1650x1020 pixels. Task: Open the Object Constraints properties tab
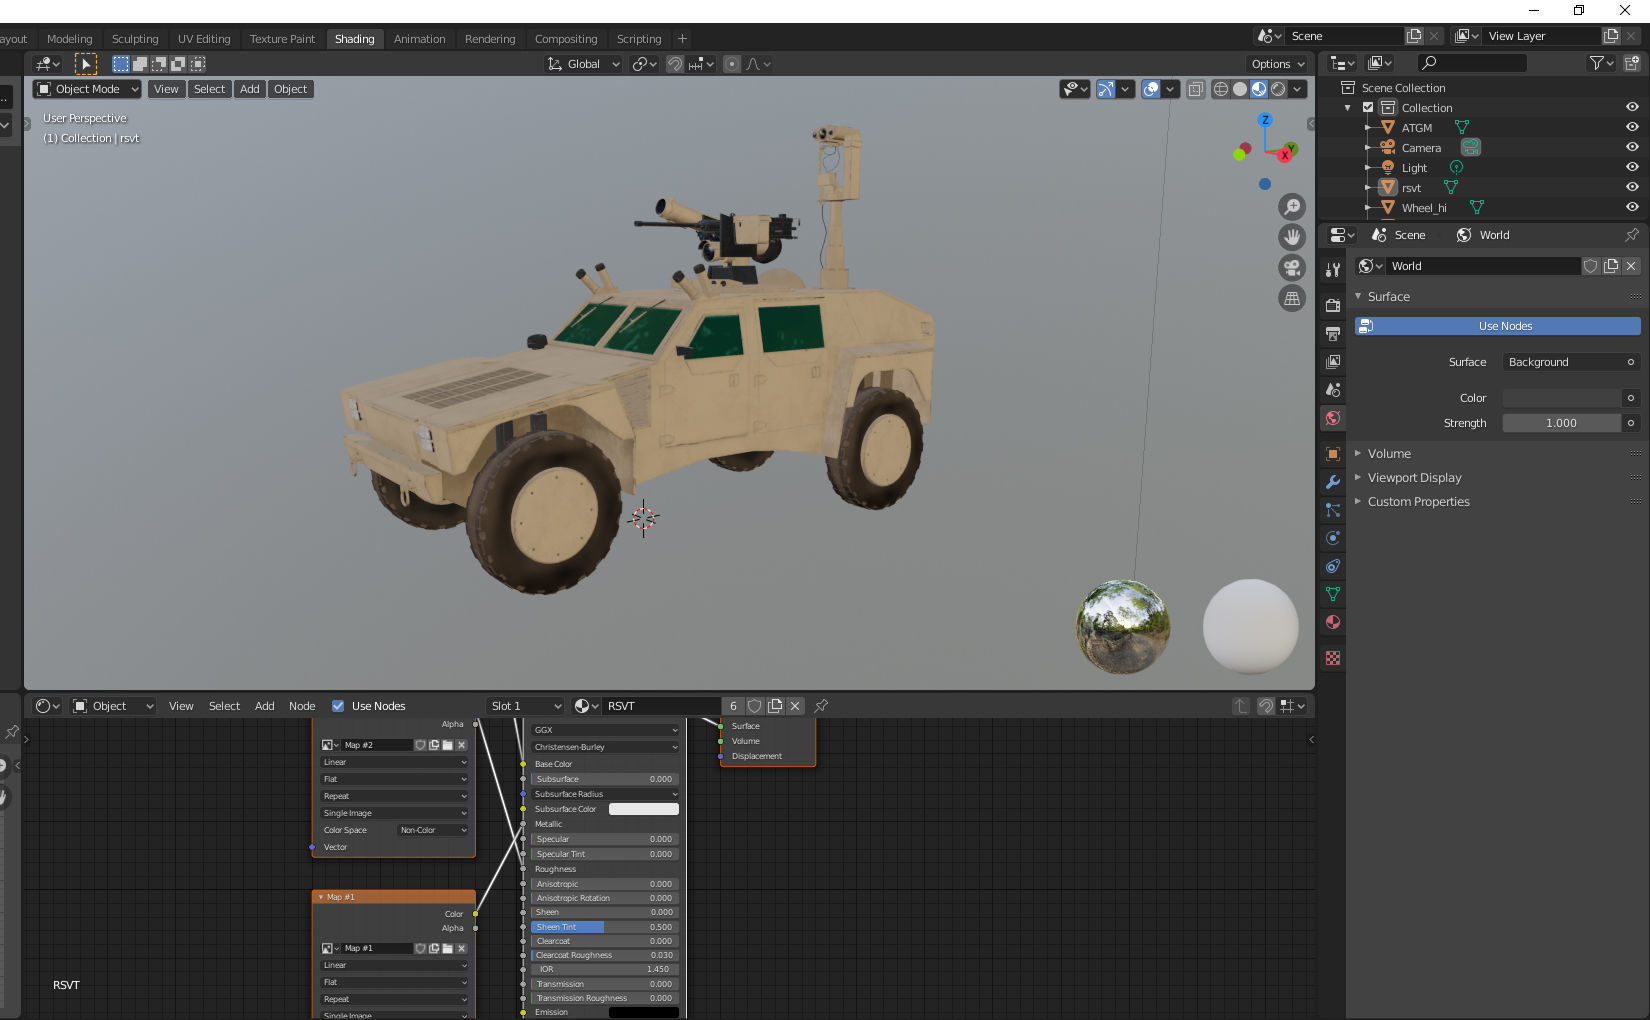coord(1332,566)
